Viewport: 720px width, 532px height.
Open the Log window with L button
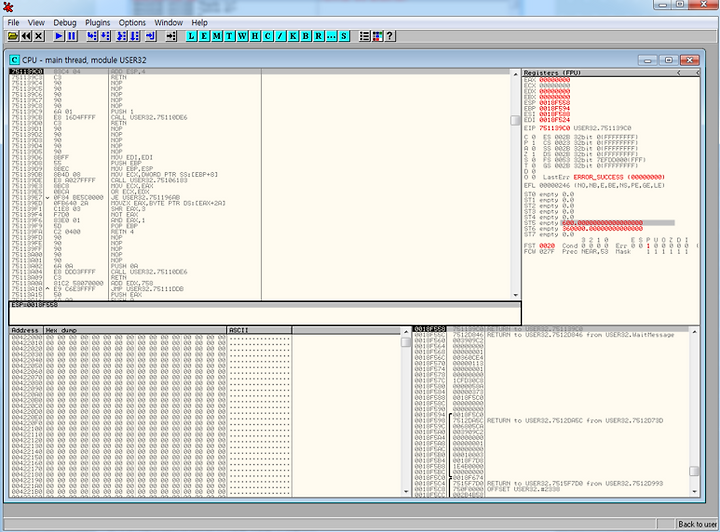[191, 36]
